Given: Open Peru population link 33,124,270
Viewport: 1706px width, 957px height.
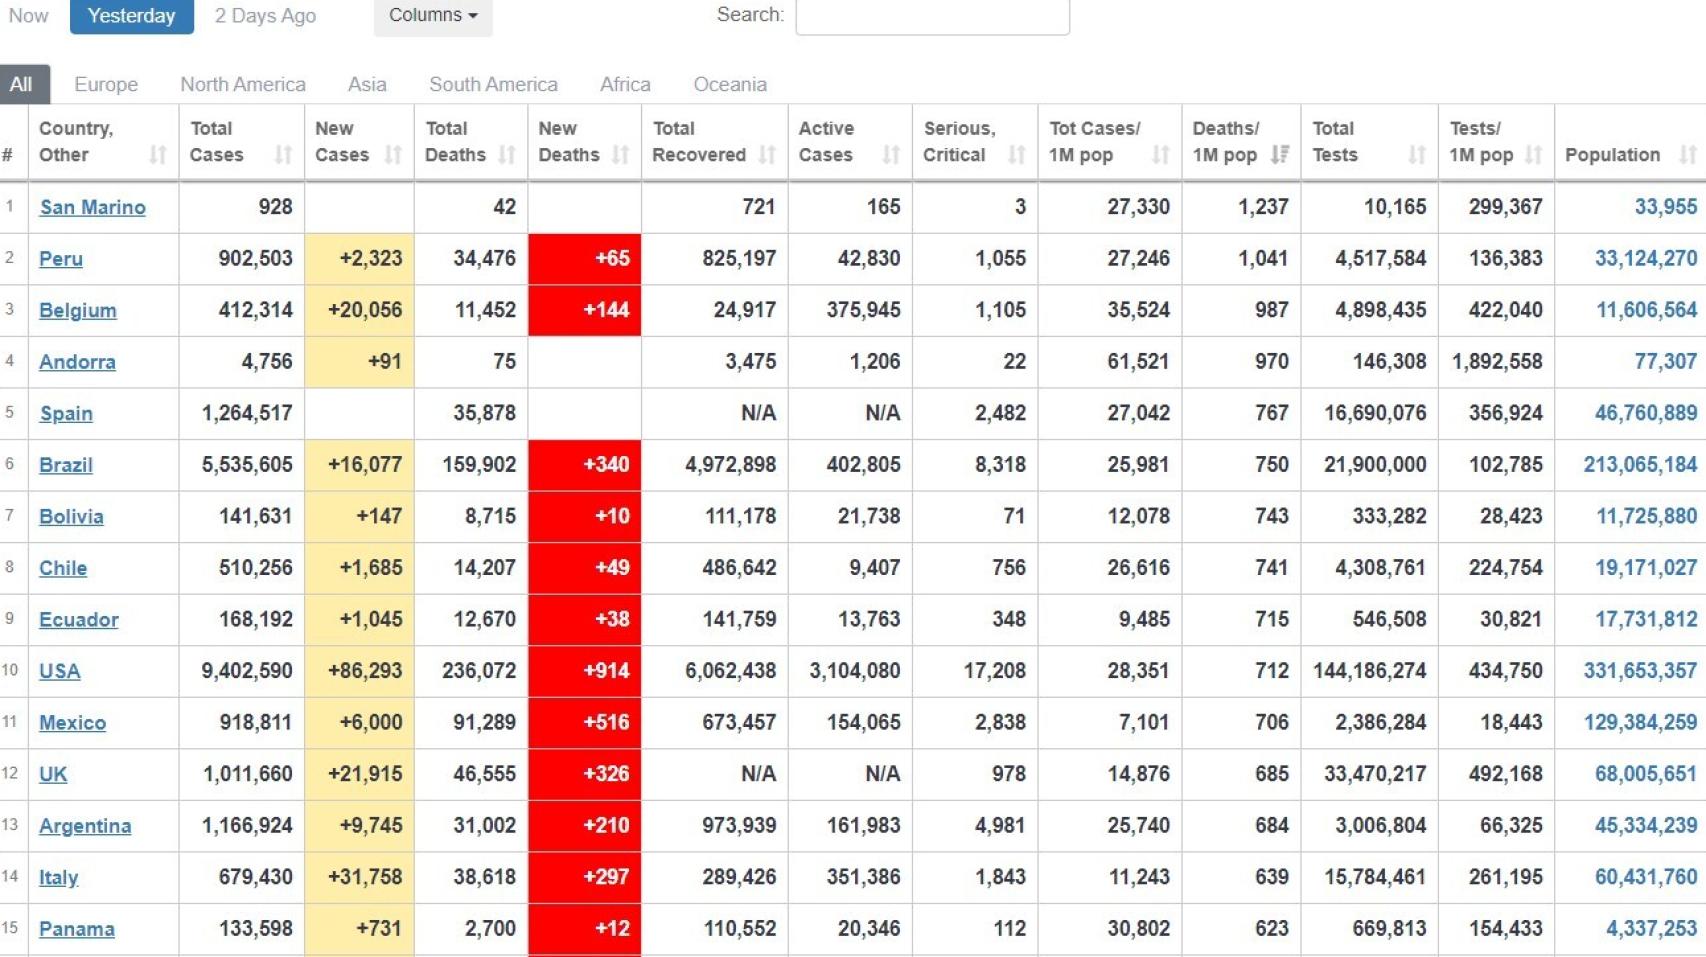Looking at the screenshot, I should click(x=1646, y=258).
